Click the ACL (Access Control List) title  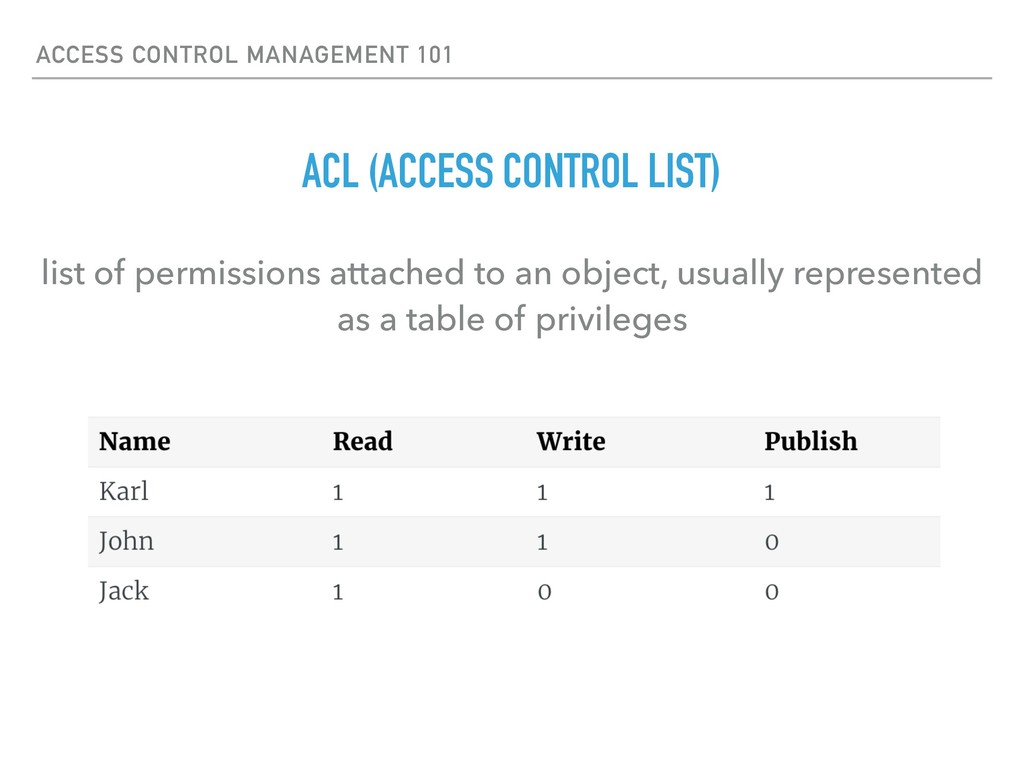pos(511,172)
